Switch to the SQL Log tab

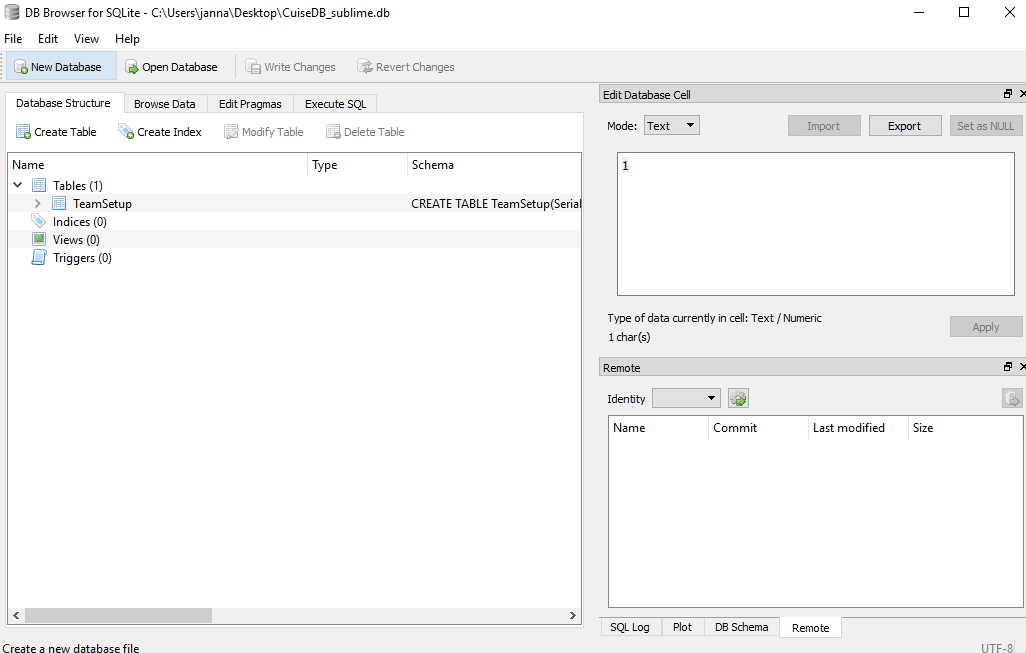[x=630, y=627]
